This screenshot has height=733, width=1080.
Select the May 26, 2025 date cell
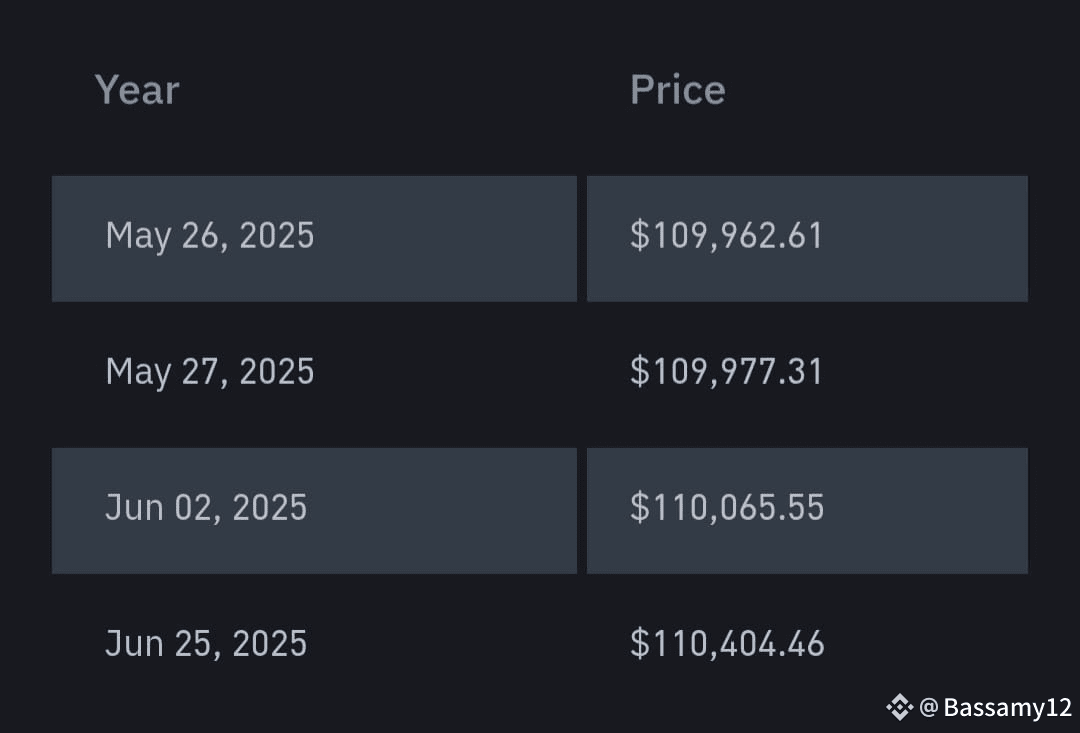[x=314, y=238]
